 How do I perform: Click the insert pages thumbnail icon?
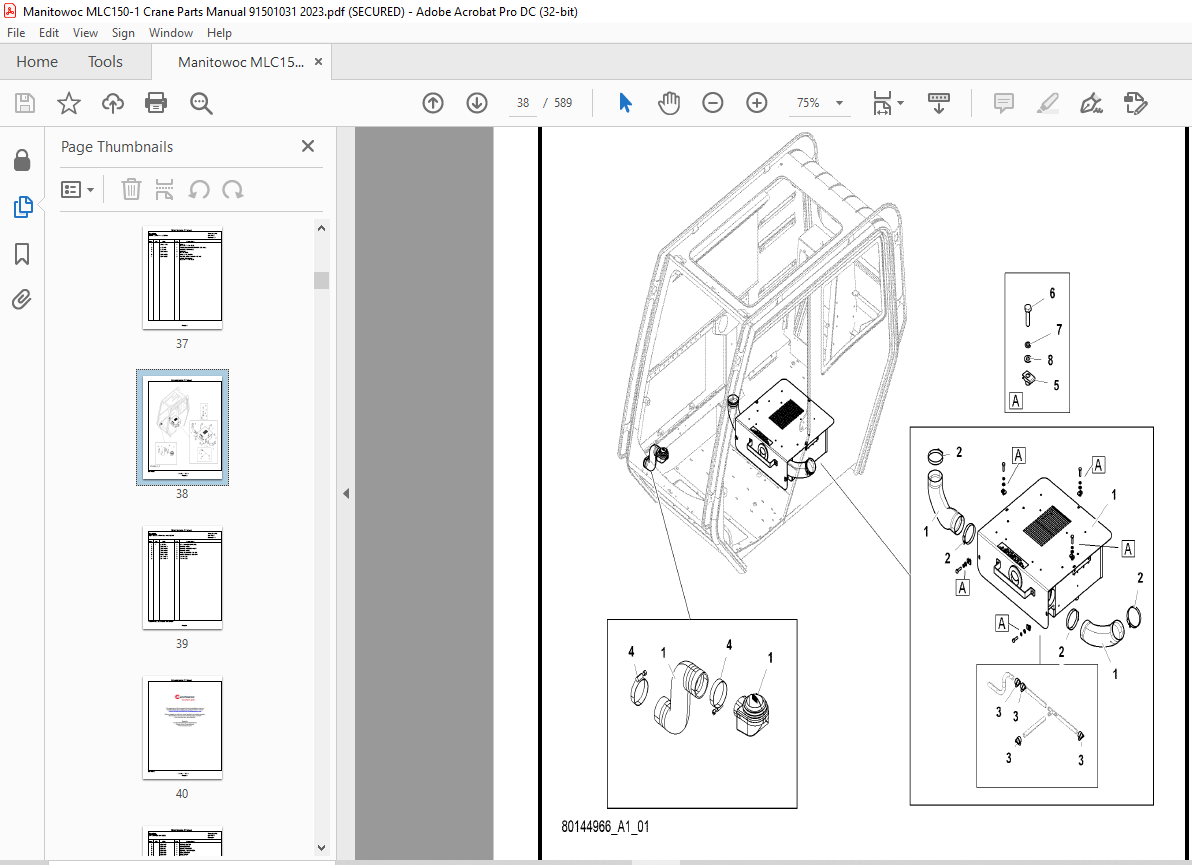click(x=164, y=189)
